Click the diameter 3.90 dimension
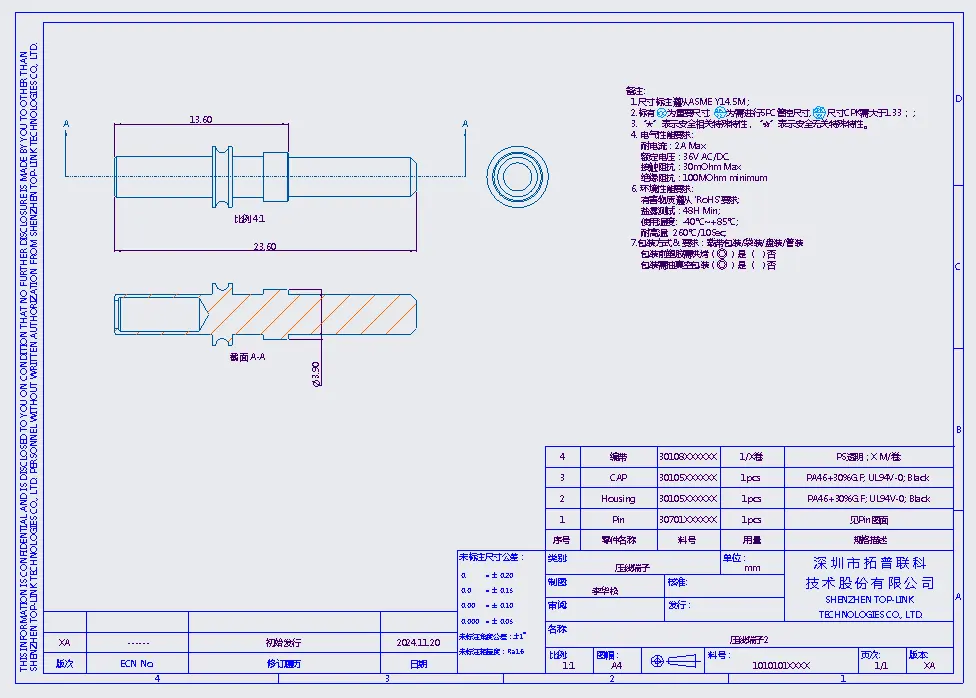Screen dimensions: 976x698 point(316,373)
